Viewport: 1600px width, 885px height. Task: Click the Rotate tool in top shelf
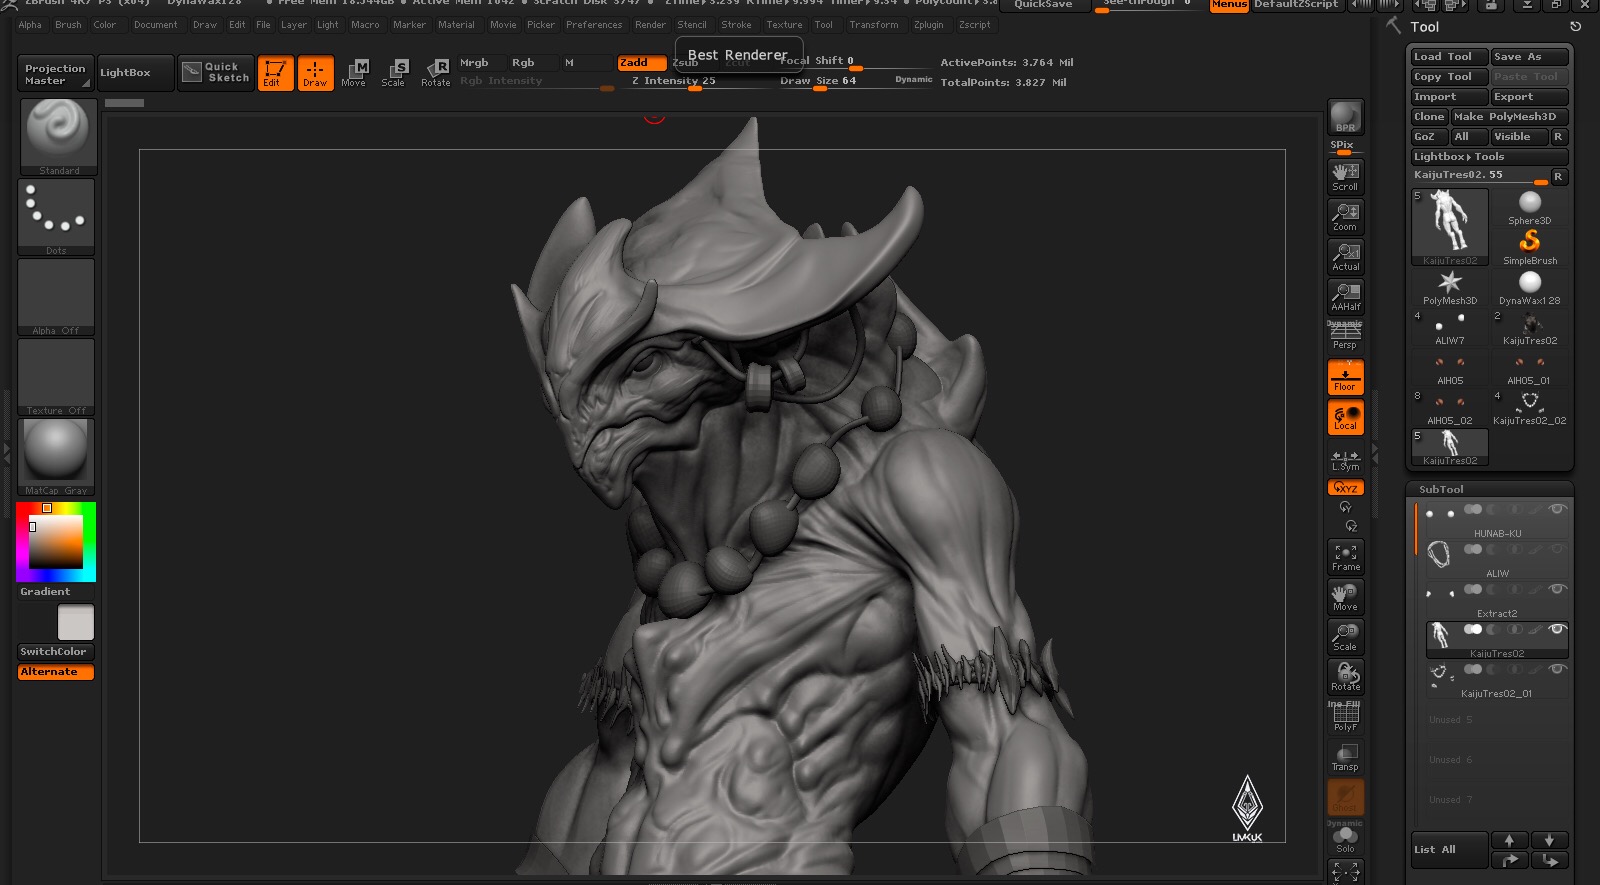(435, 72)
